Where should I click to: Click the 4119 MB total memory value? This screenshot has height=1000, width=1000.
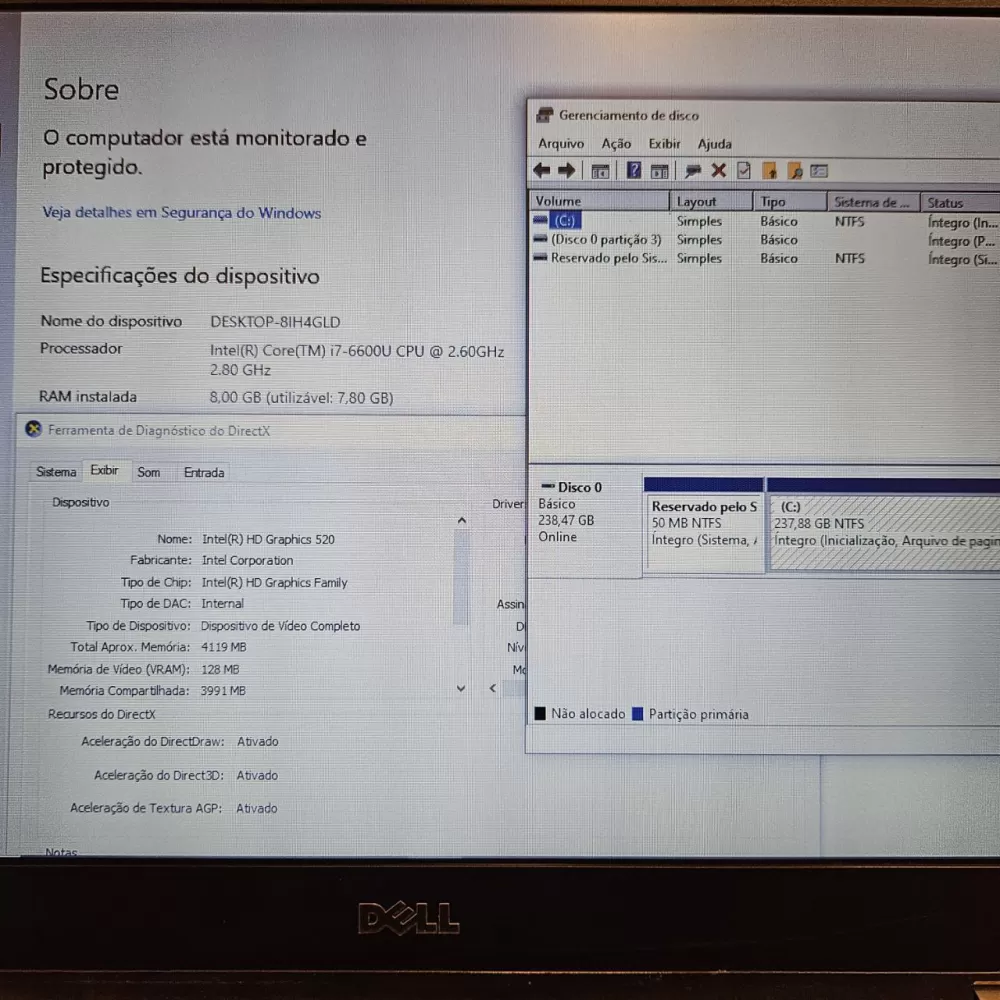(x=223, y=647)
